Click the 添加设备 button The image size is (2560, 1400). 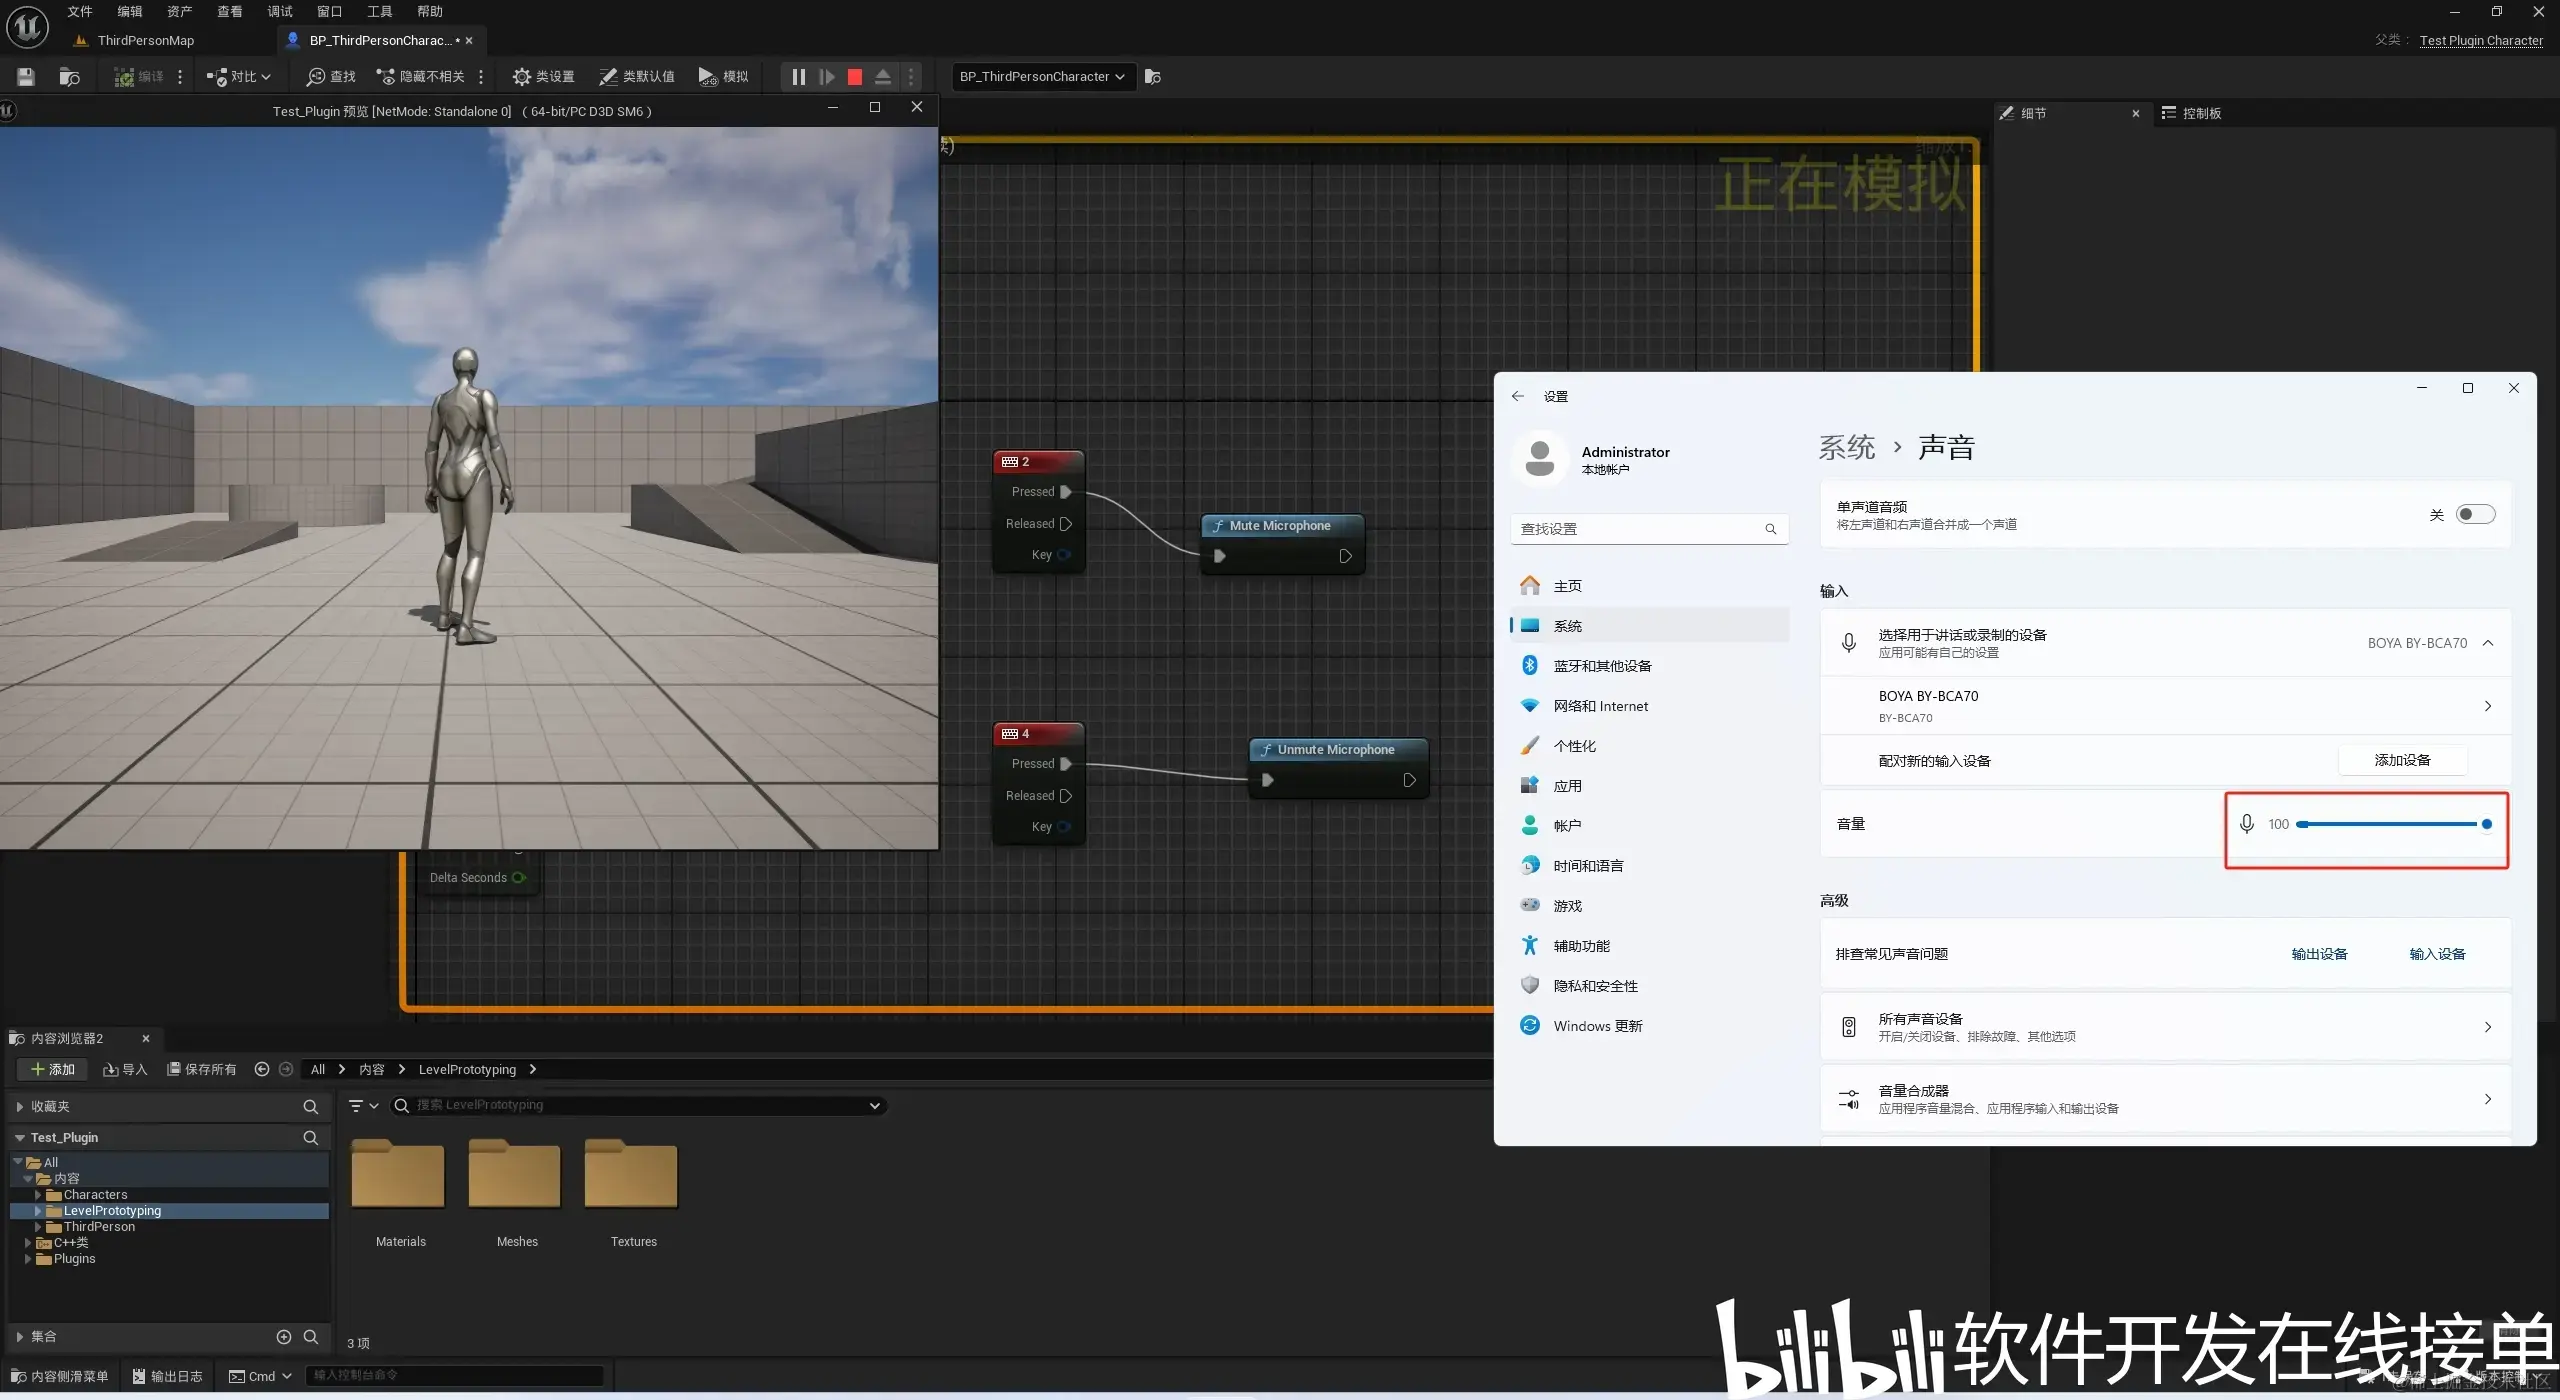tap(2402, 761)
